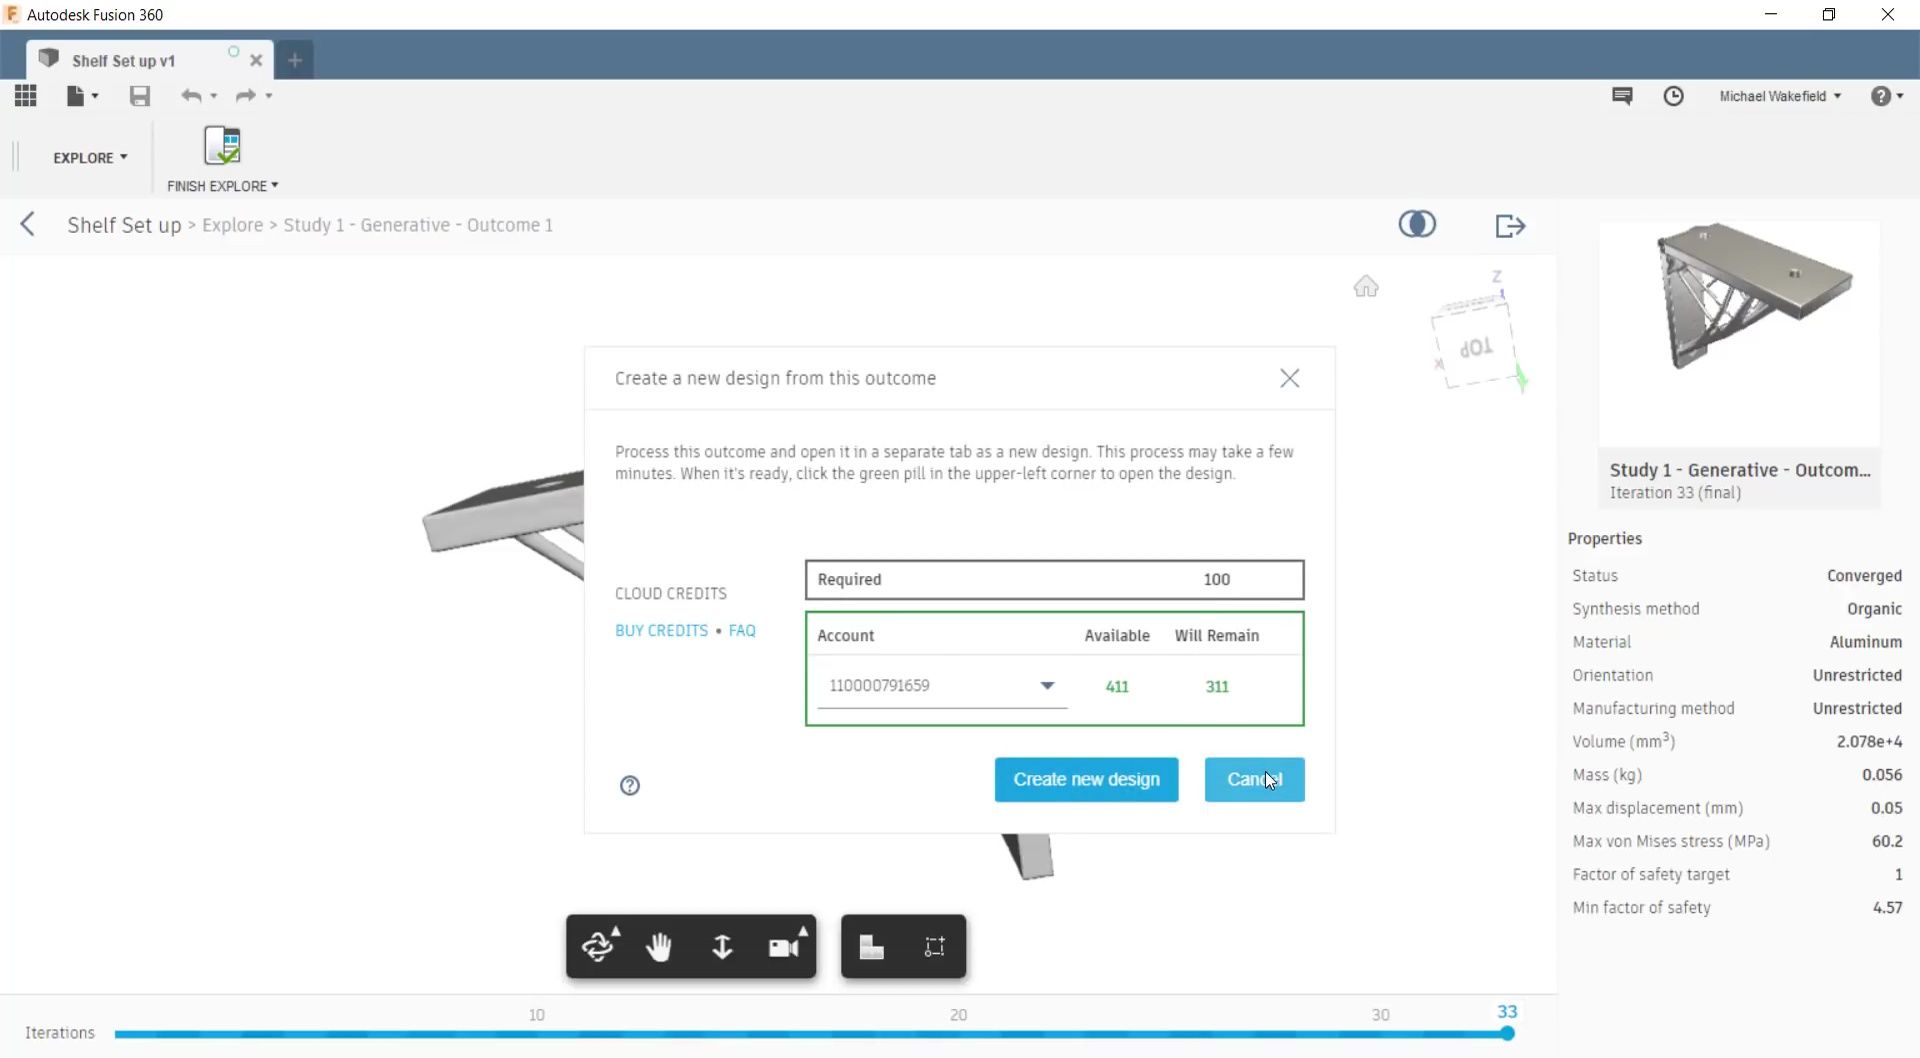Click the '2.078e+4' volume value

1869,742
